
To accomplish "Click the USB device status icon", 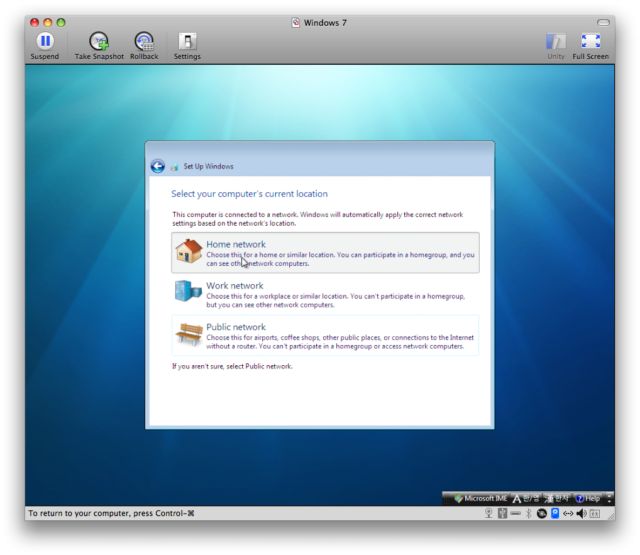I will click(502, 513).
